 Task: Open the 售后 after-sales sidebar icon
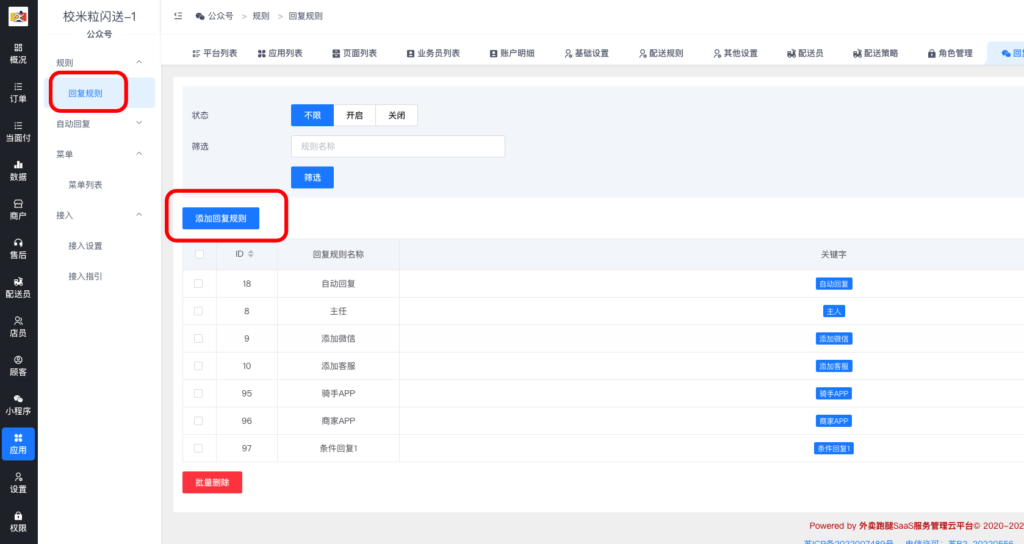point(18,249)
